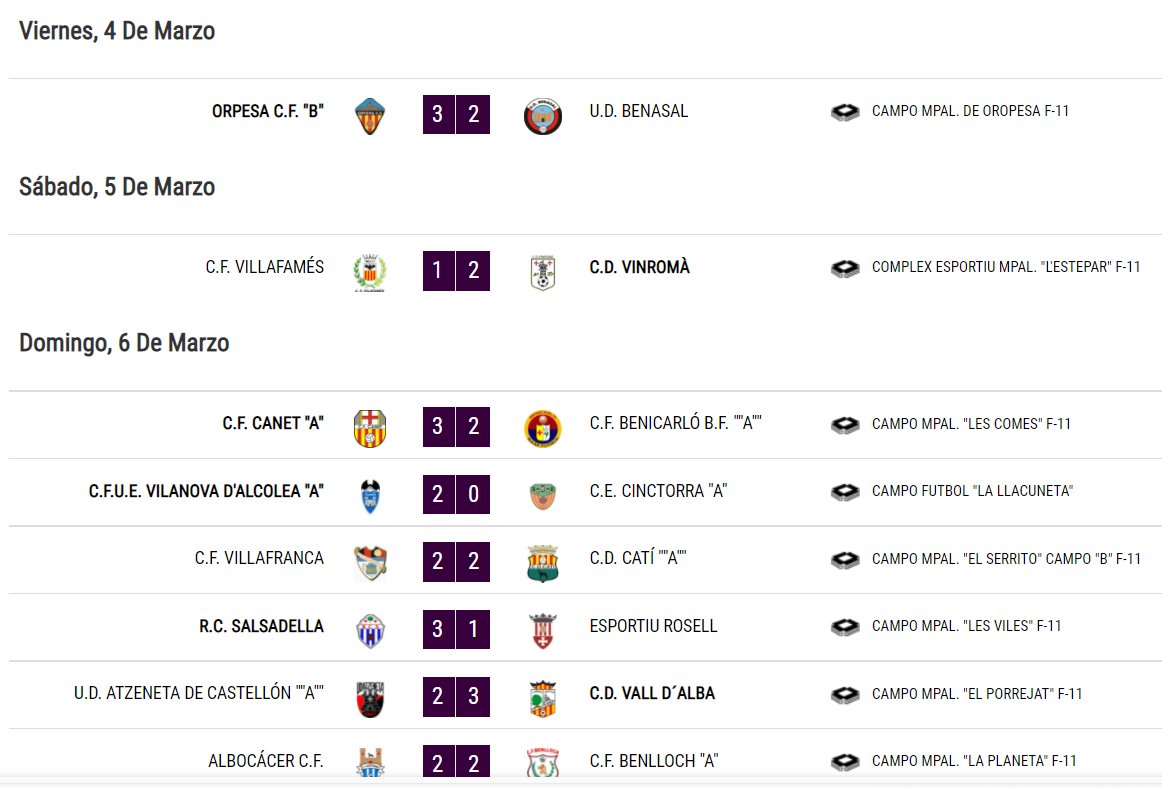Click stadium icon beside Campo Mpal. de Oropesa
Viewport: 1162px width, 788px height.
coord(845,112)
